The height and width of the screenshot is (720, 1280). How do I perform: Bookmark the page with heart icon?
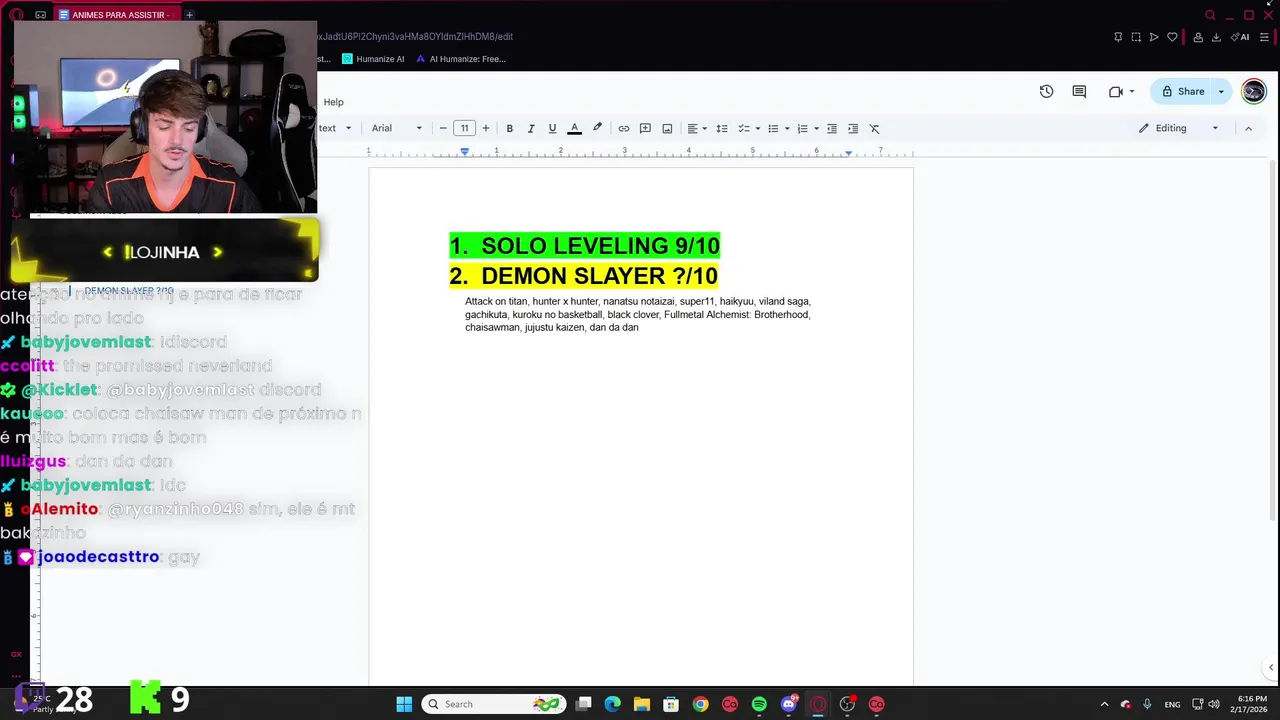point(1172,37)
